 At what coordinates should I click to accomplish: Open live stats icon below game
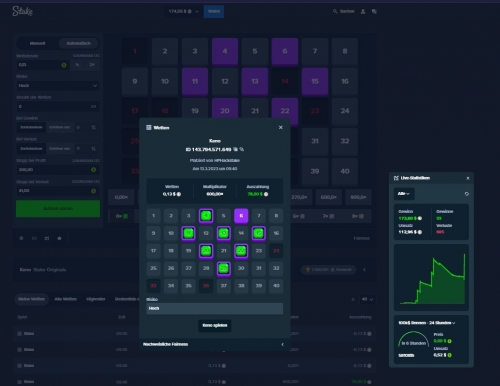[x=47, y=238]
